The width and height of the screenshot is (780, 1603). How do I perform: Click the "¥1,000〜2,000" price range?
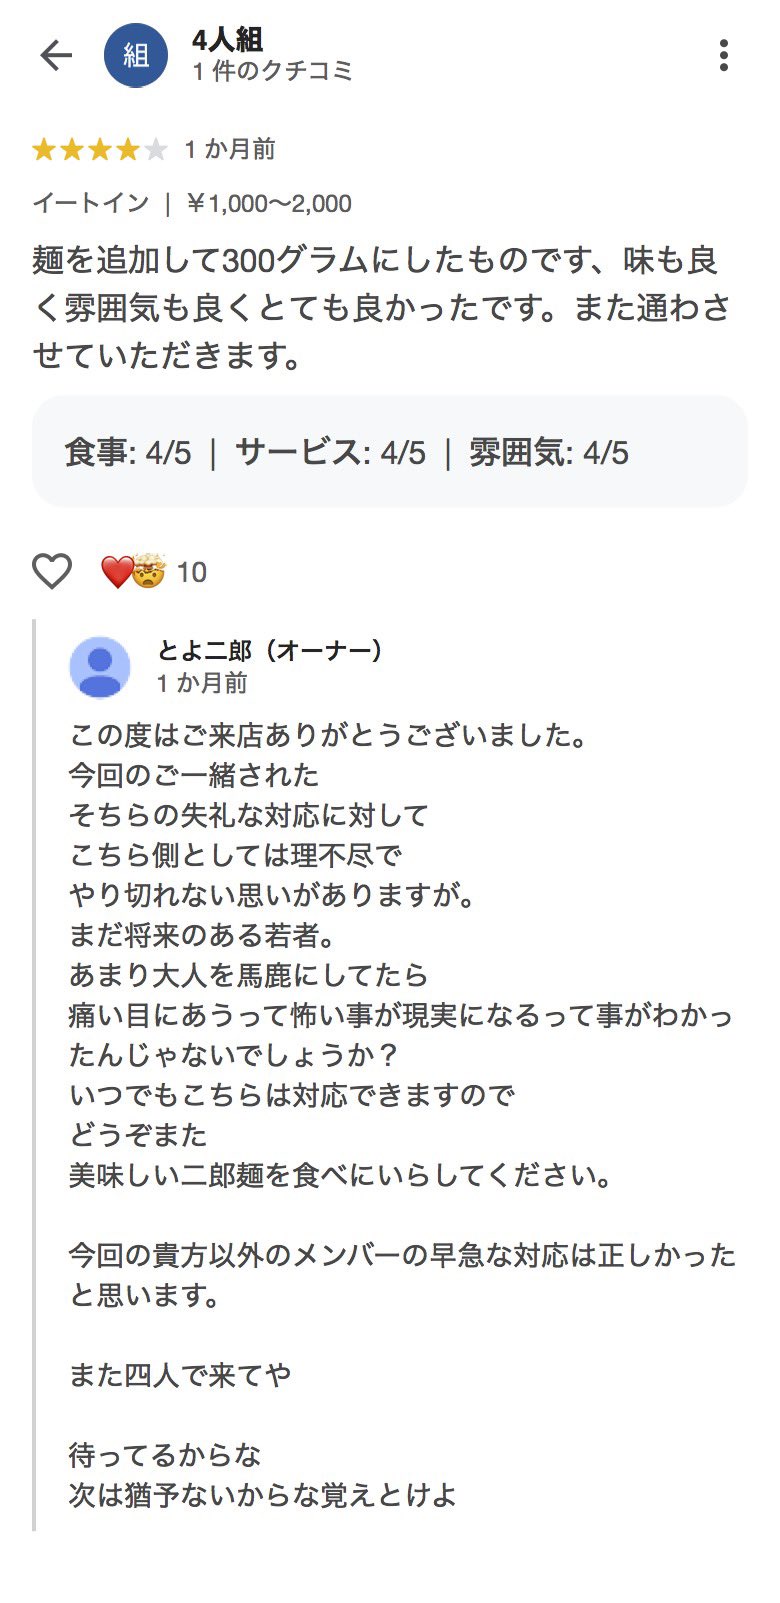coord(270,203)
